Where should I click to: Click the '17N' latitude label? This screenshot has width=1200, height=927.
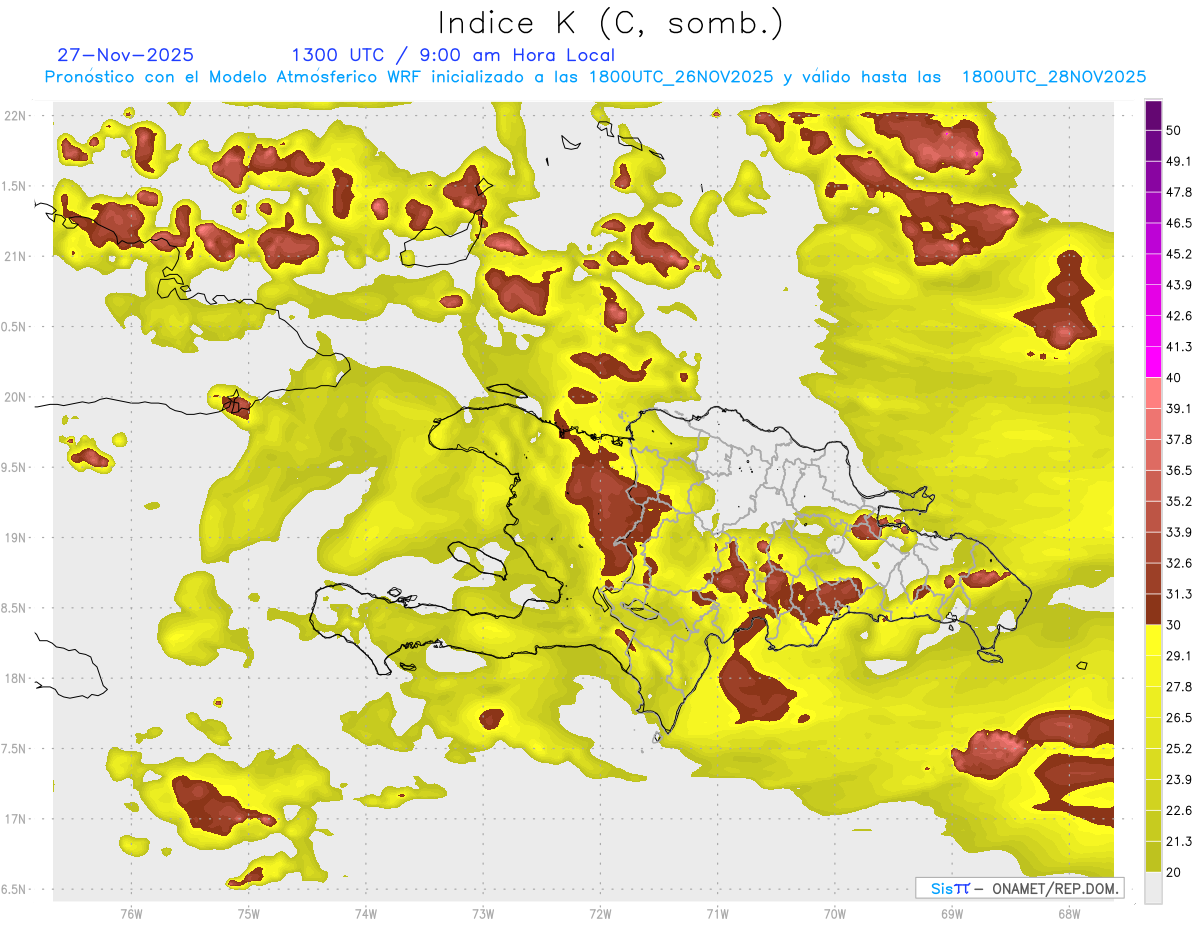point(16,819)
